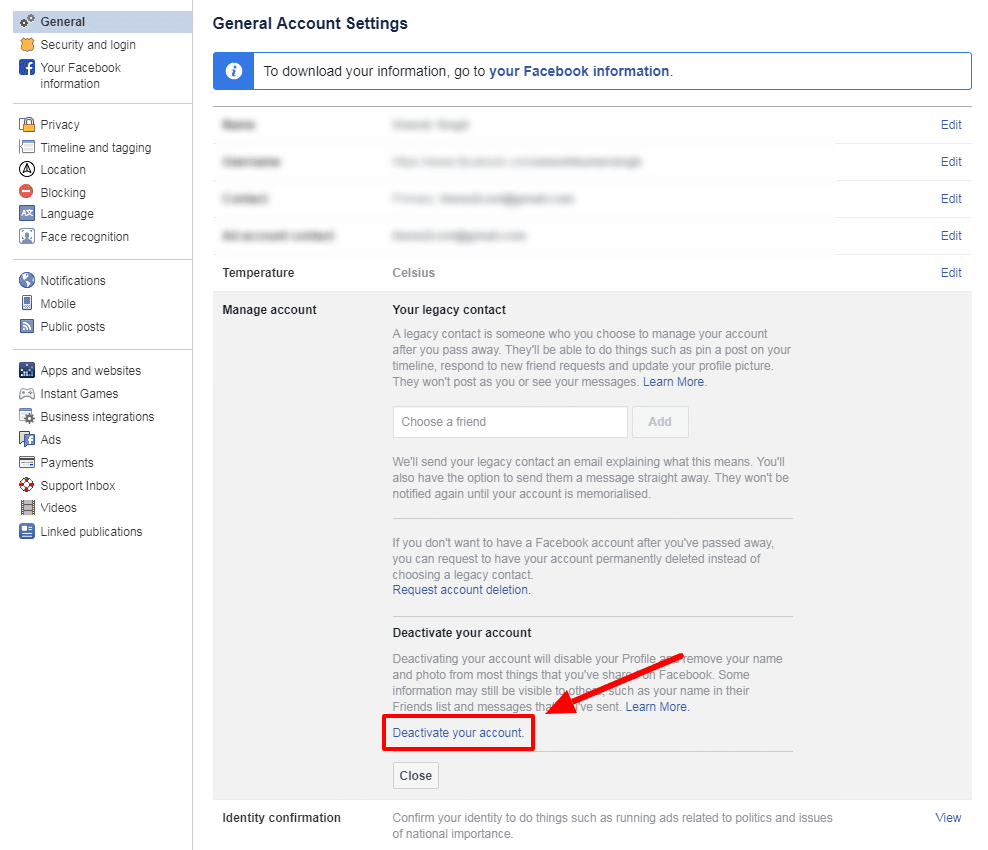Click the red Blocking icon

tap(26, 192)
